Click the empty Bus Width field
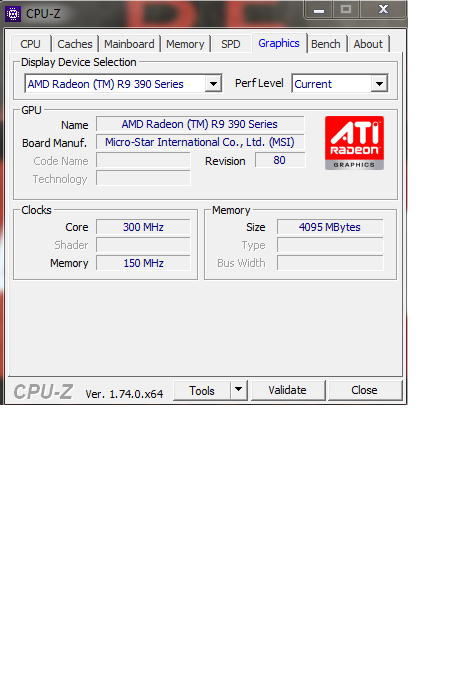 330,263
